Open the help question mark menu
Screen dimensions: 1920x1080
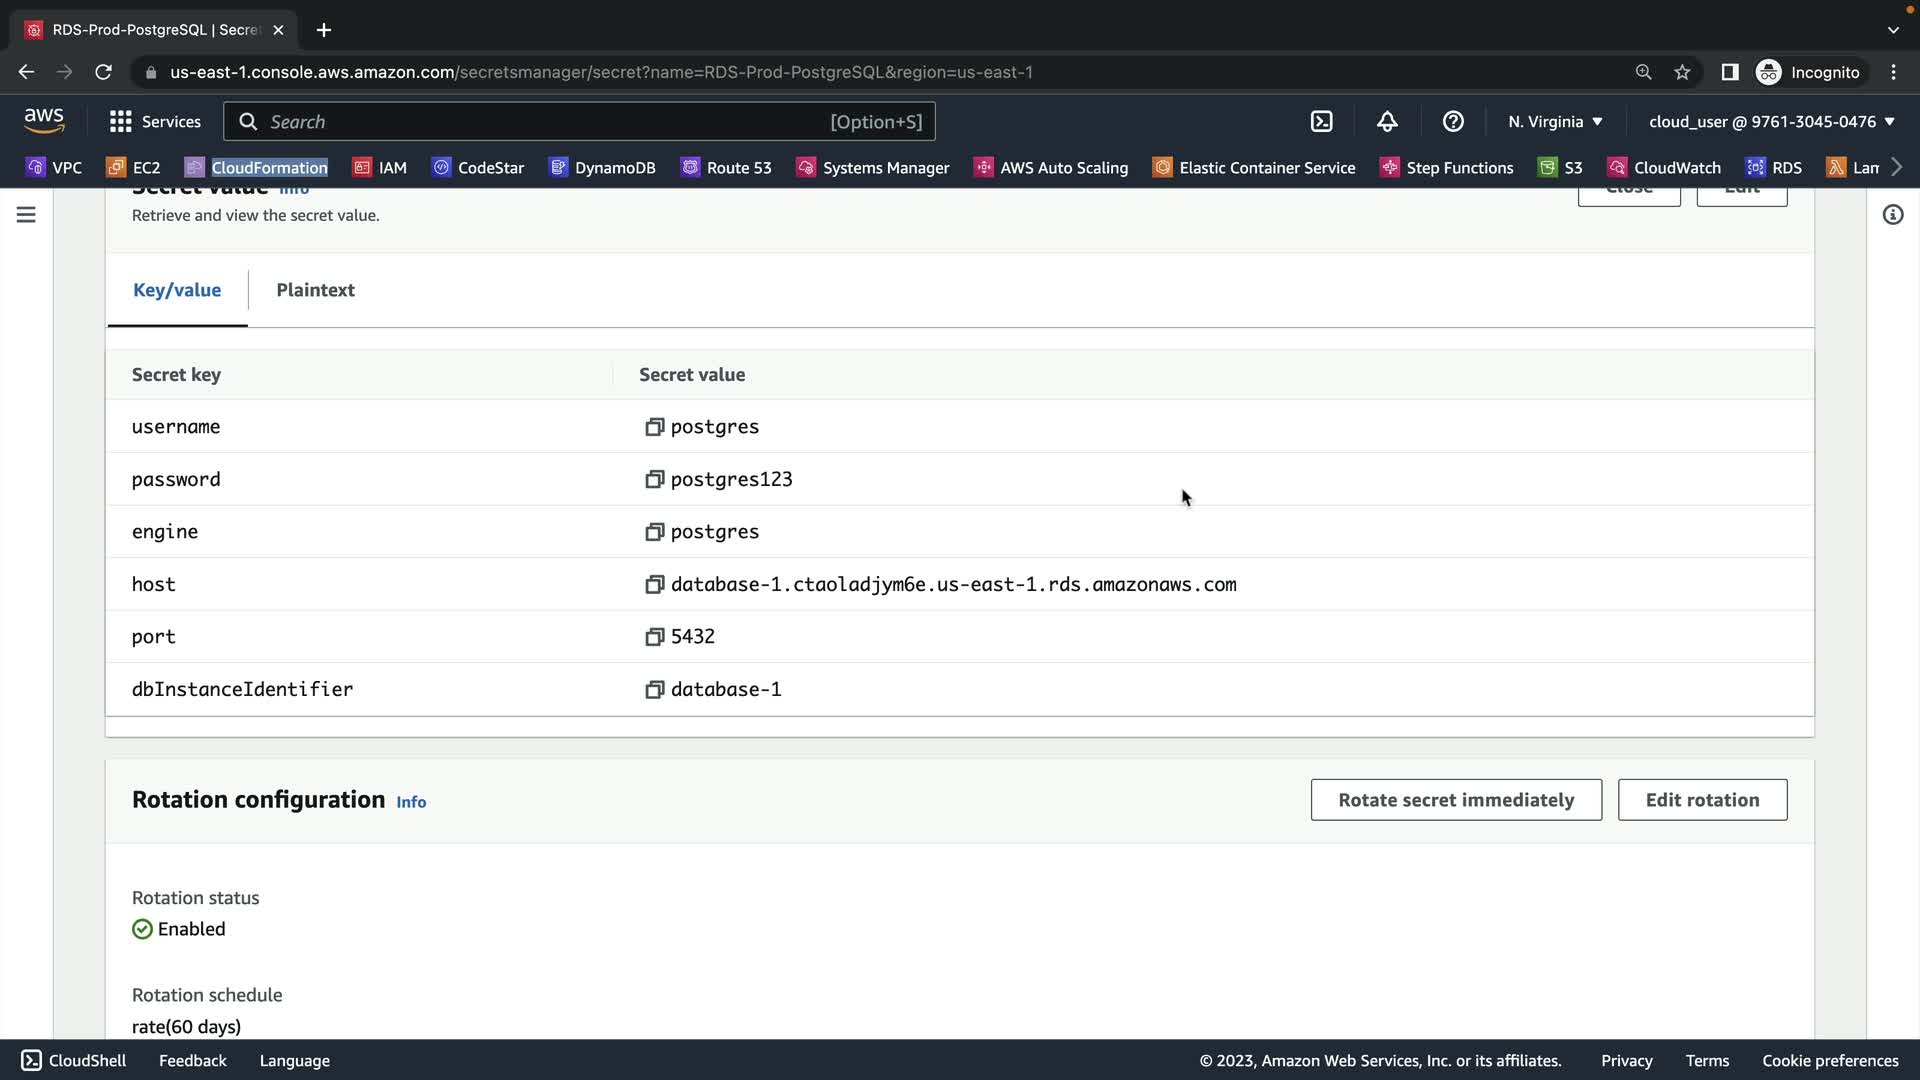click(x=1453, y=122)
